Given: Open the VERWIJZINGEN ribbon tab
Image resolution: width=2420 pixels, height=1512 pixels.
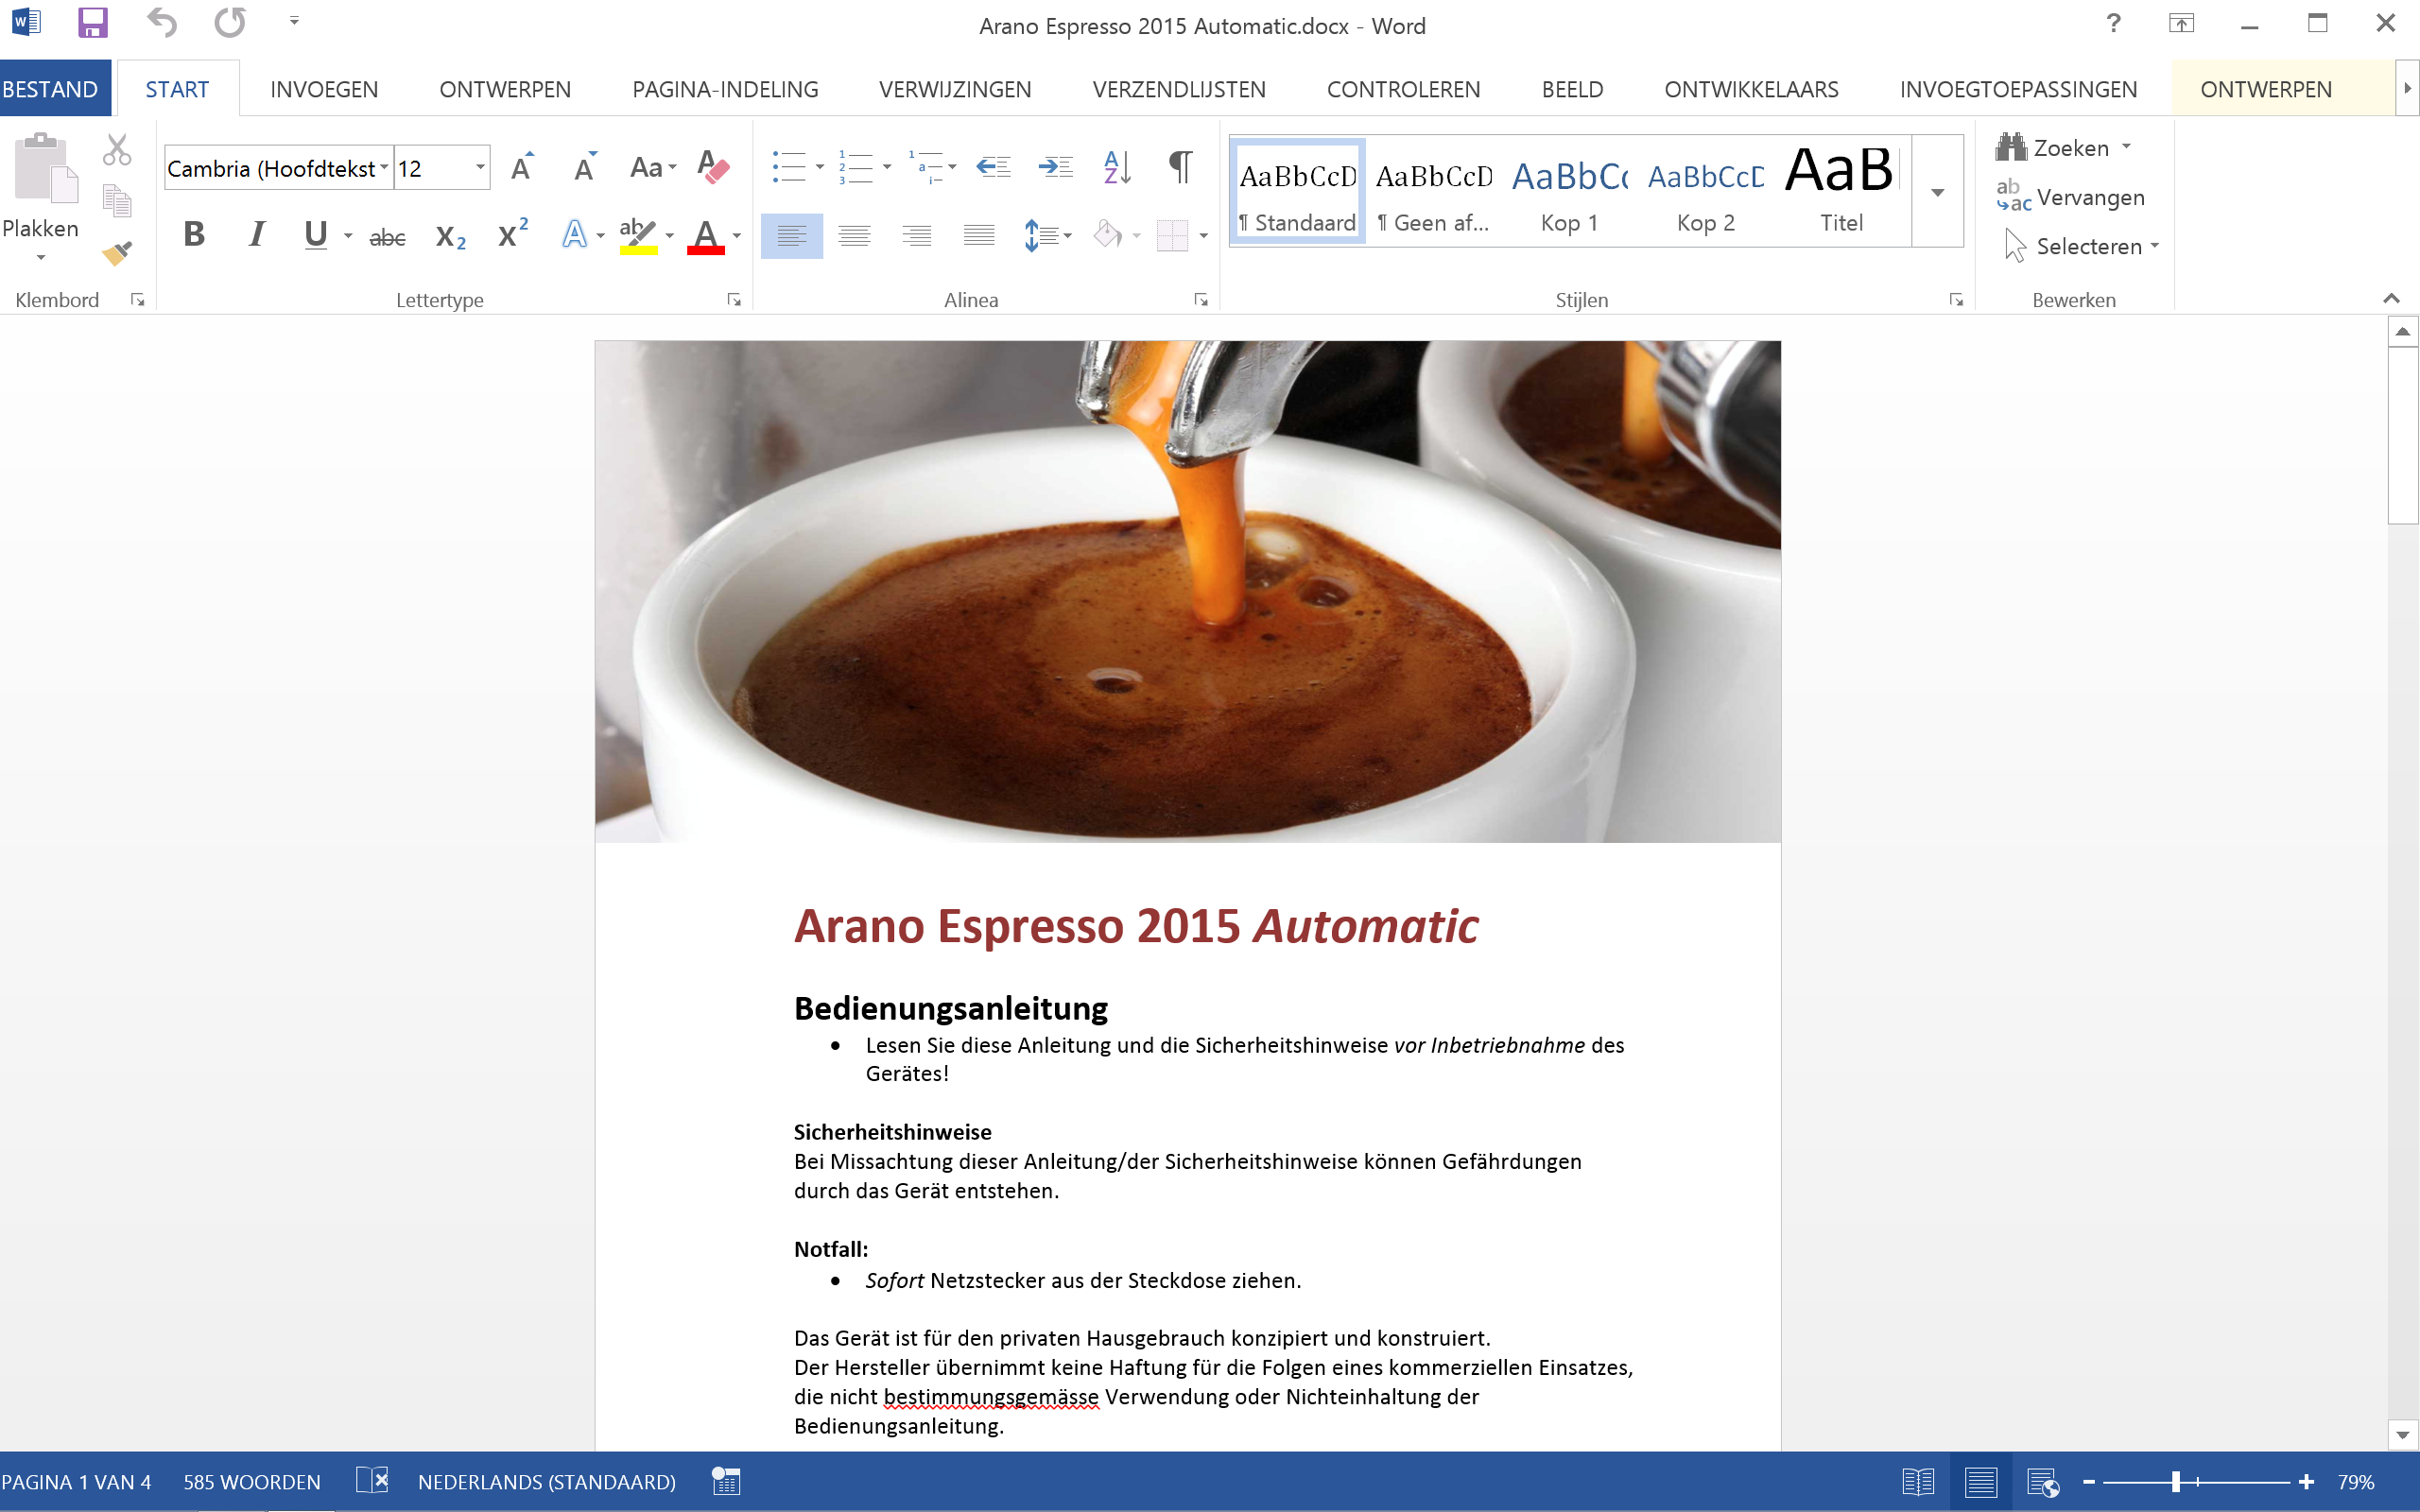Looking at the screenshot, I should click(955, 89).
